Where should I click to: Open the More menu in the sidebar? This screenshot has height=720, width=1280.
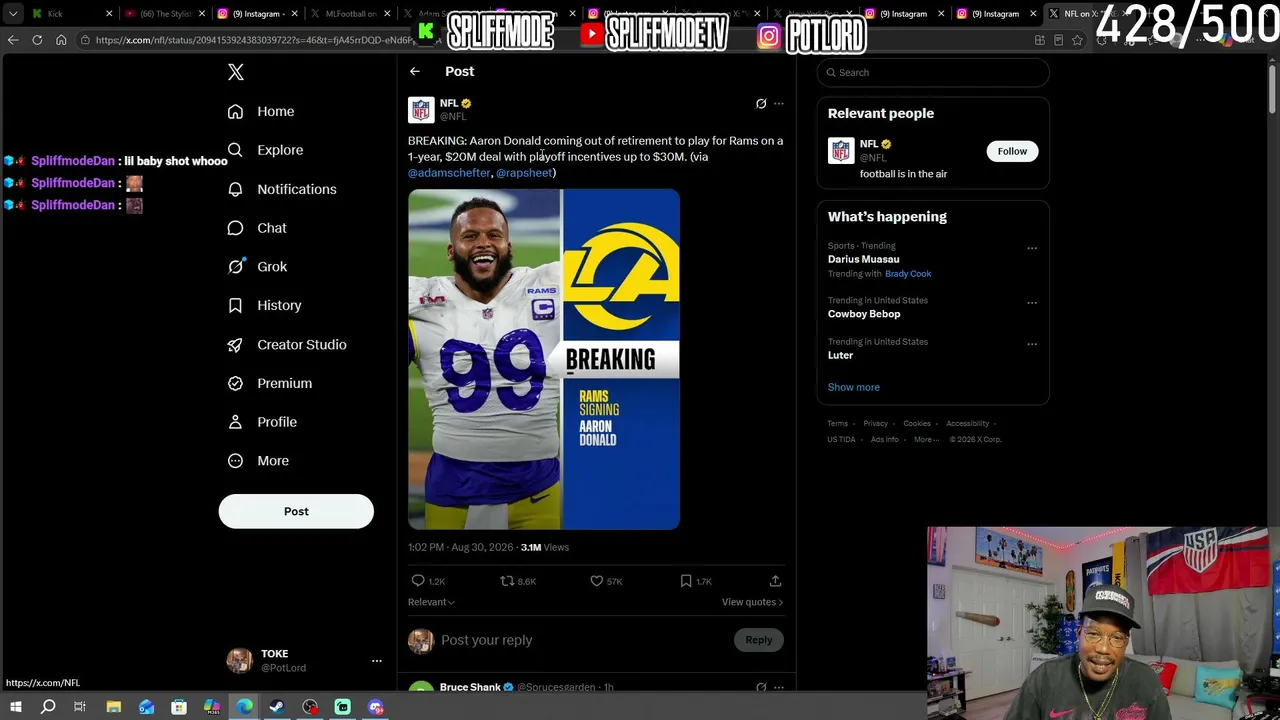tap(258, 461)
